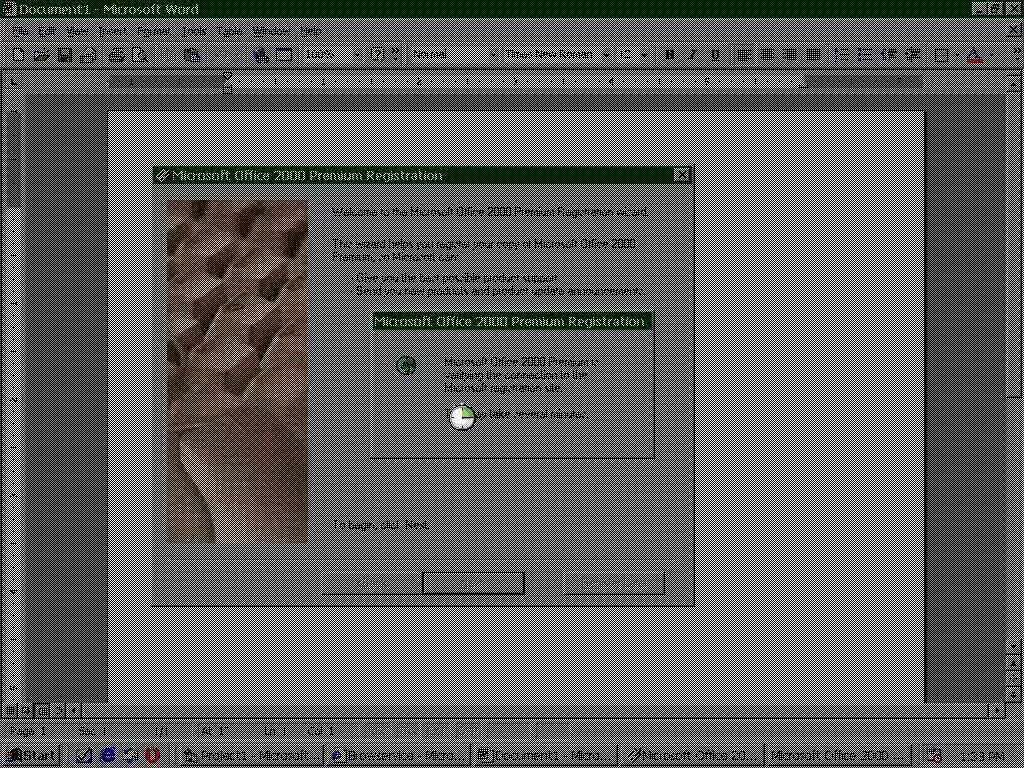Toggle Italic formatting

coord(692,55)
